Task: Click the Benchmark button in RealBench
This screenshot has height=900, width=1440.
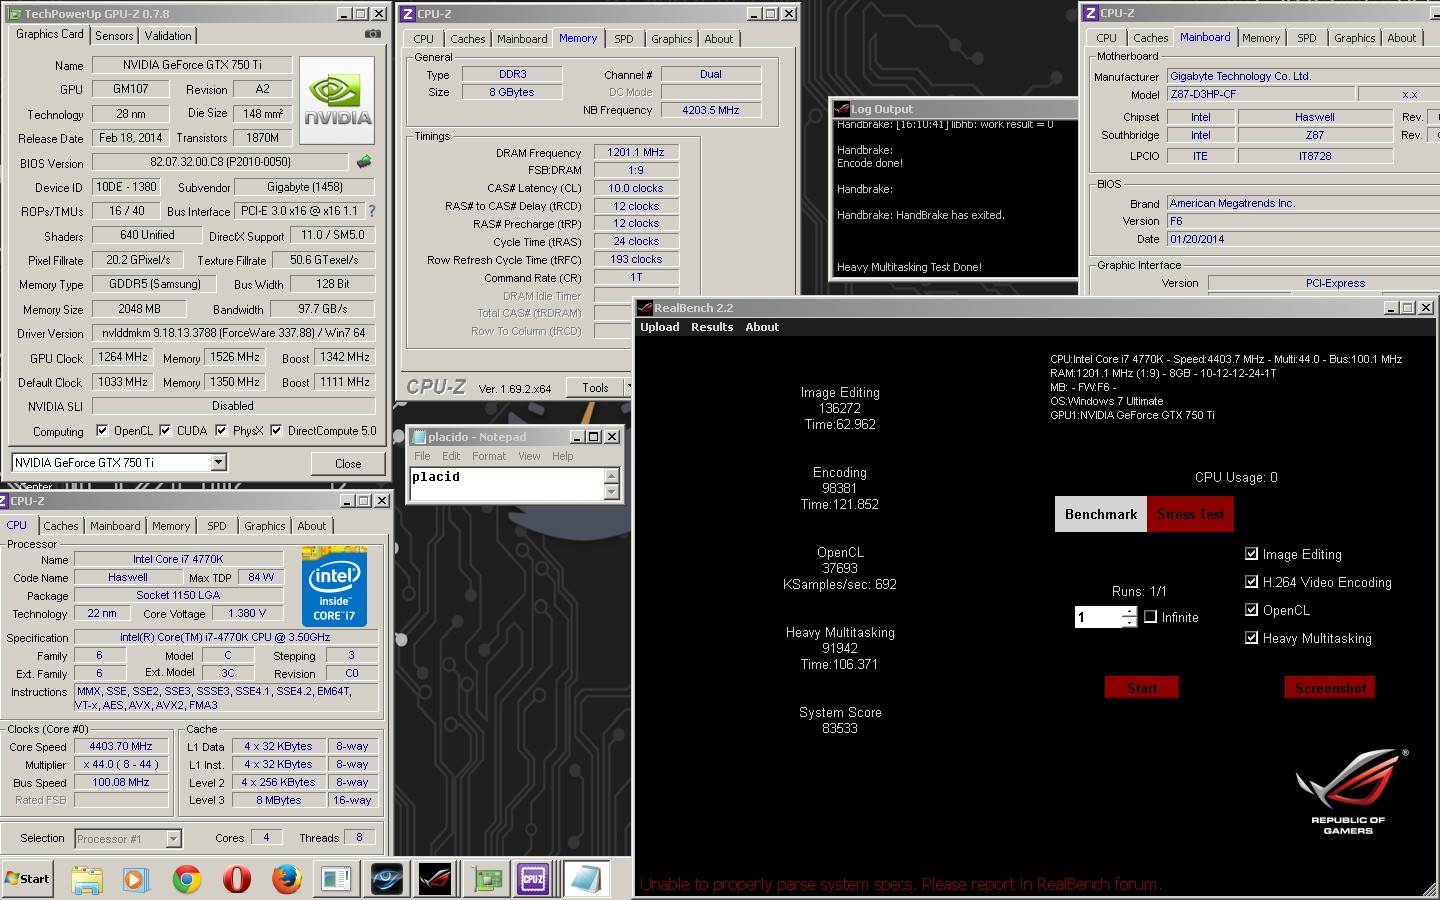Action: [1101, 514]
